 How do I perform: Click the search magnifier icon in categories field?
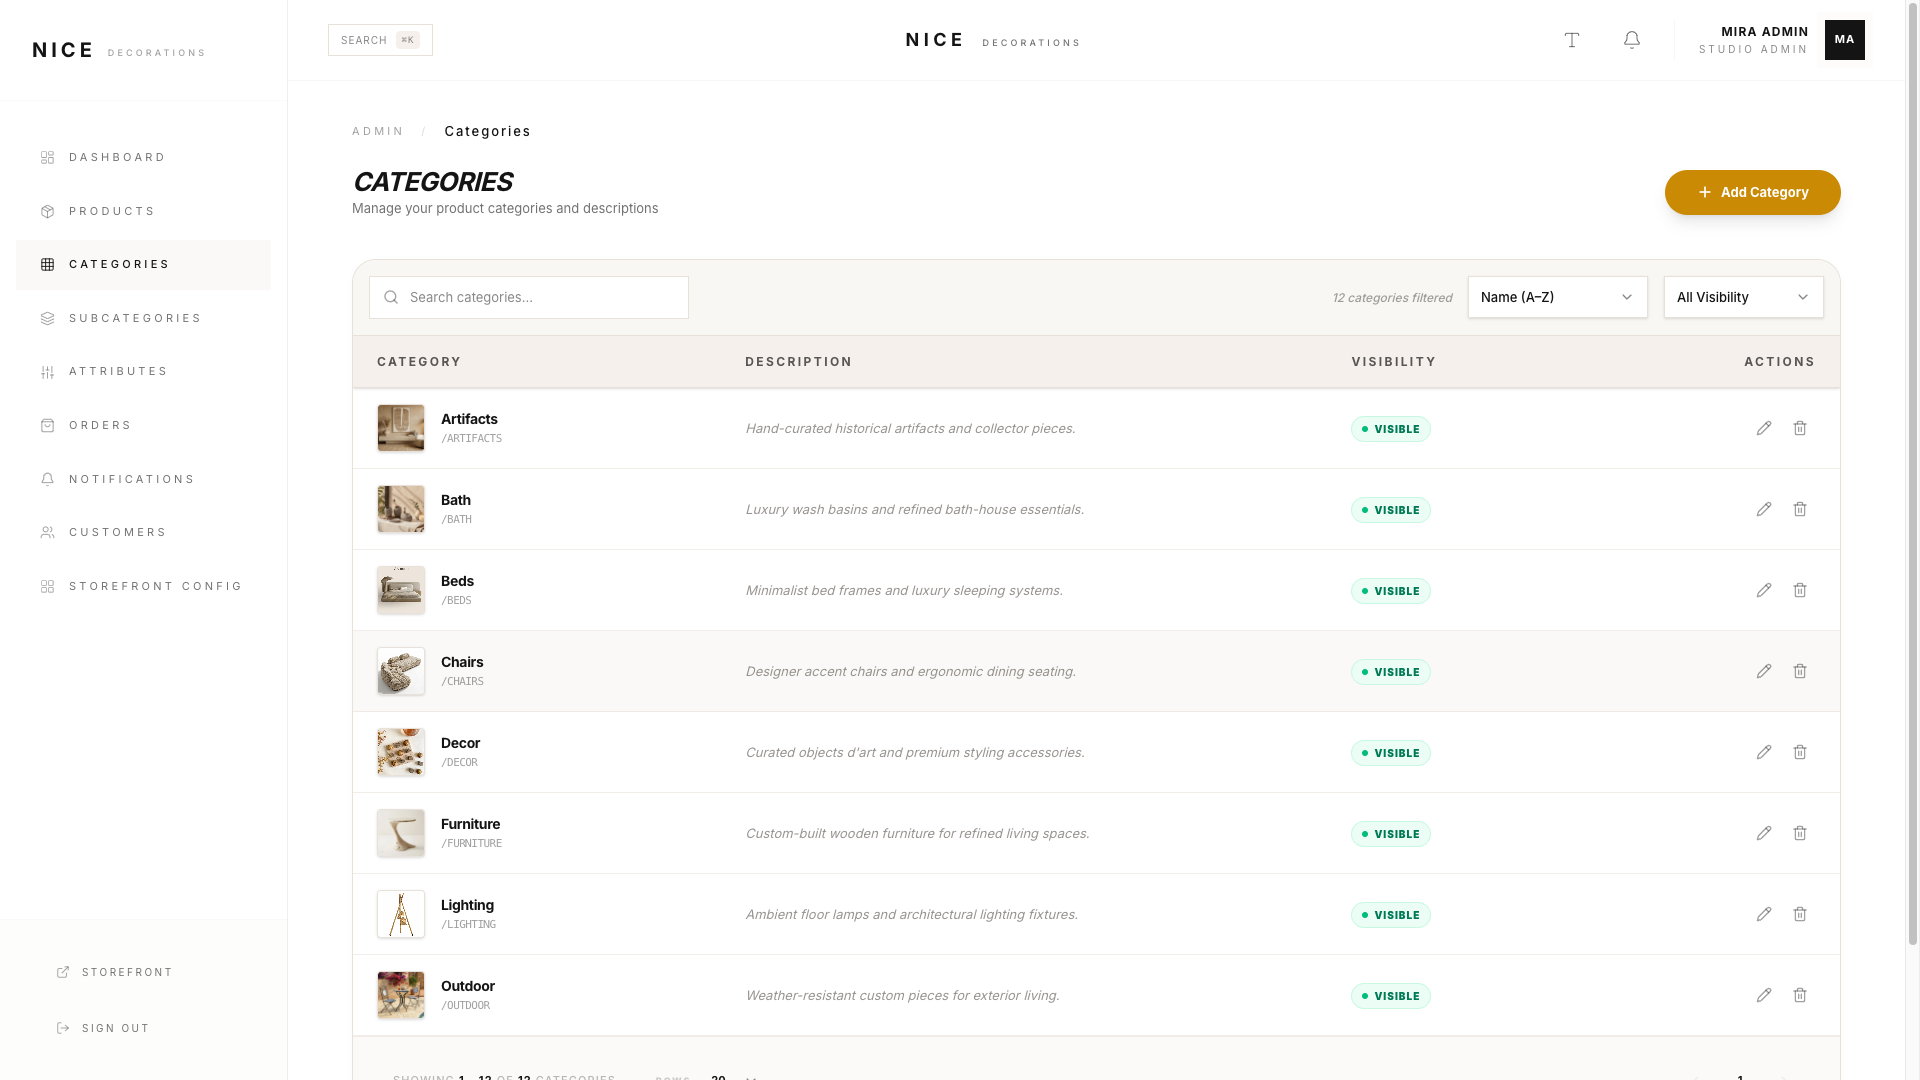[x=391, y=297]
